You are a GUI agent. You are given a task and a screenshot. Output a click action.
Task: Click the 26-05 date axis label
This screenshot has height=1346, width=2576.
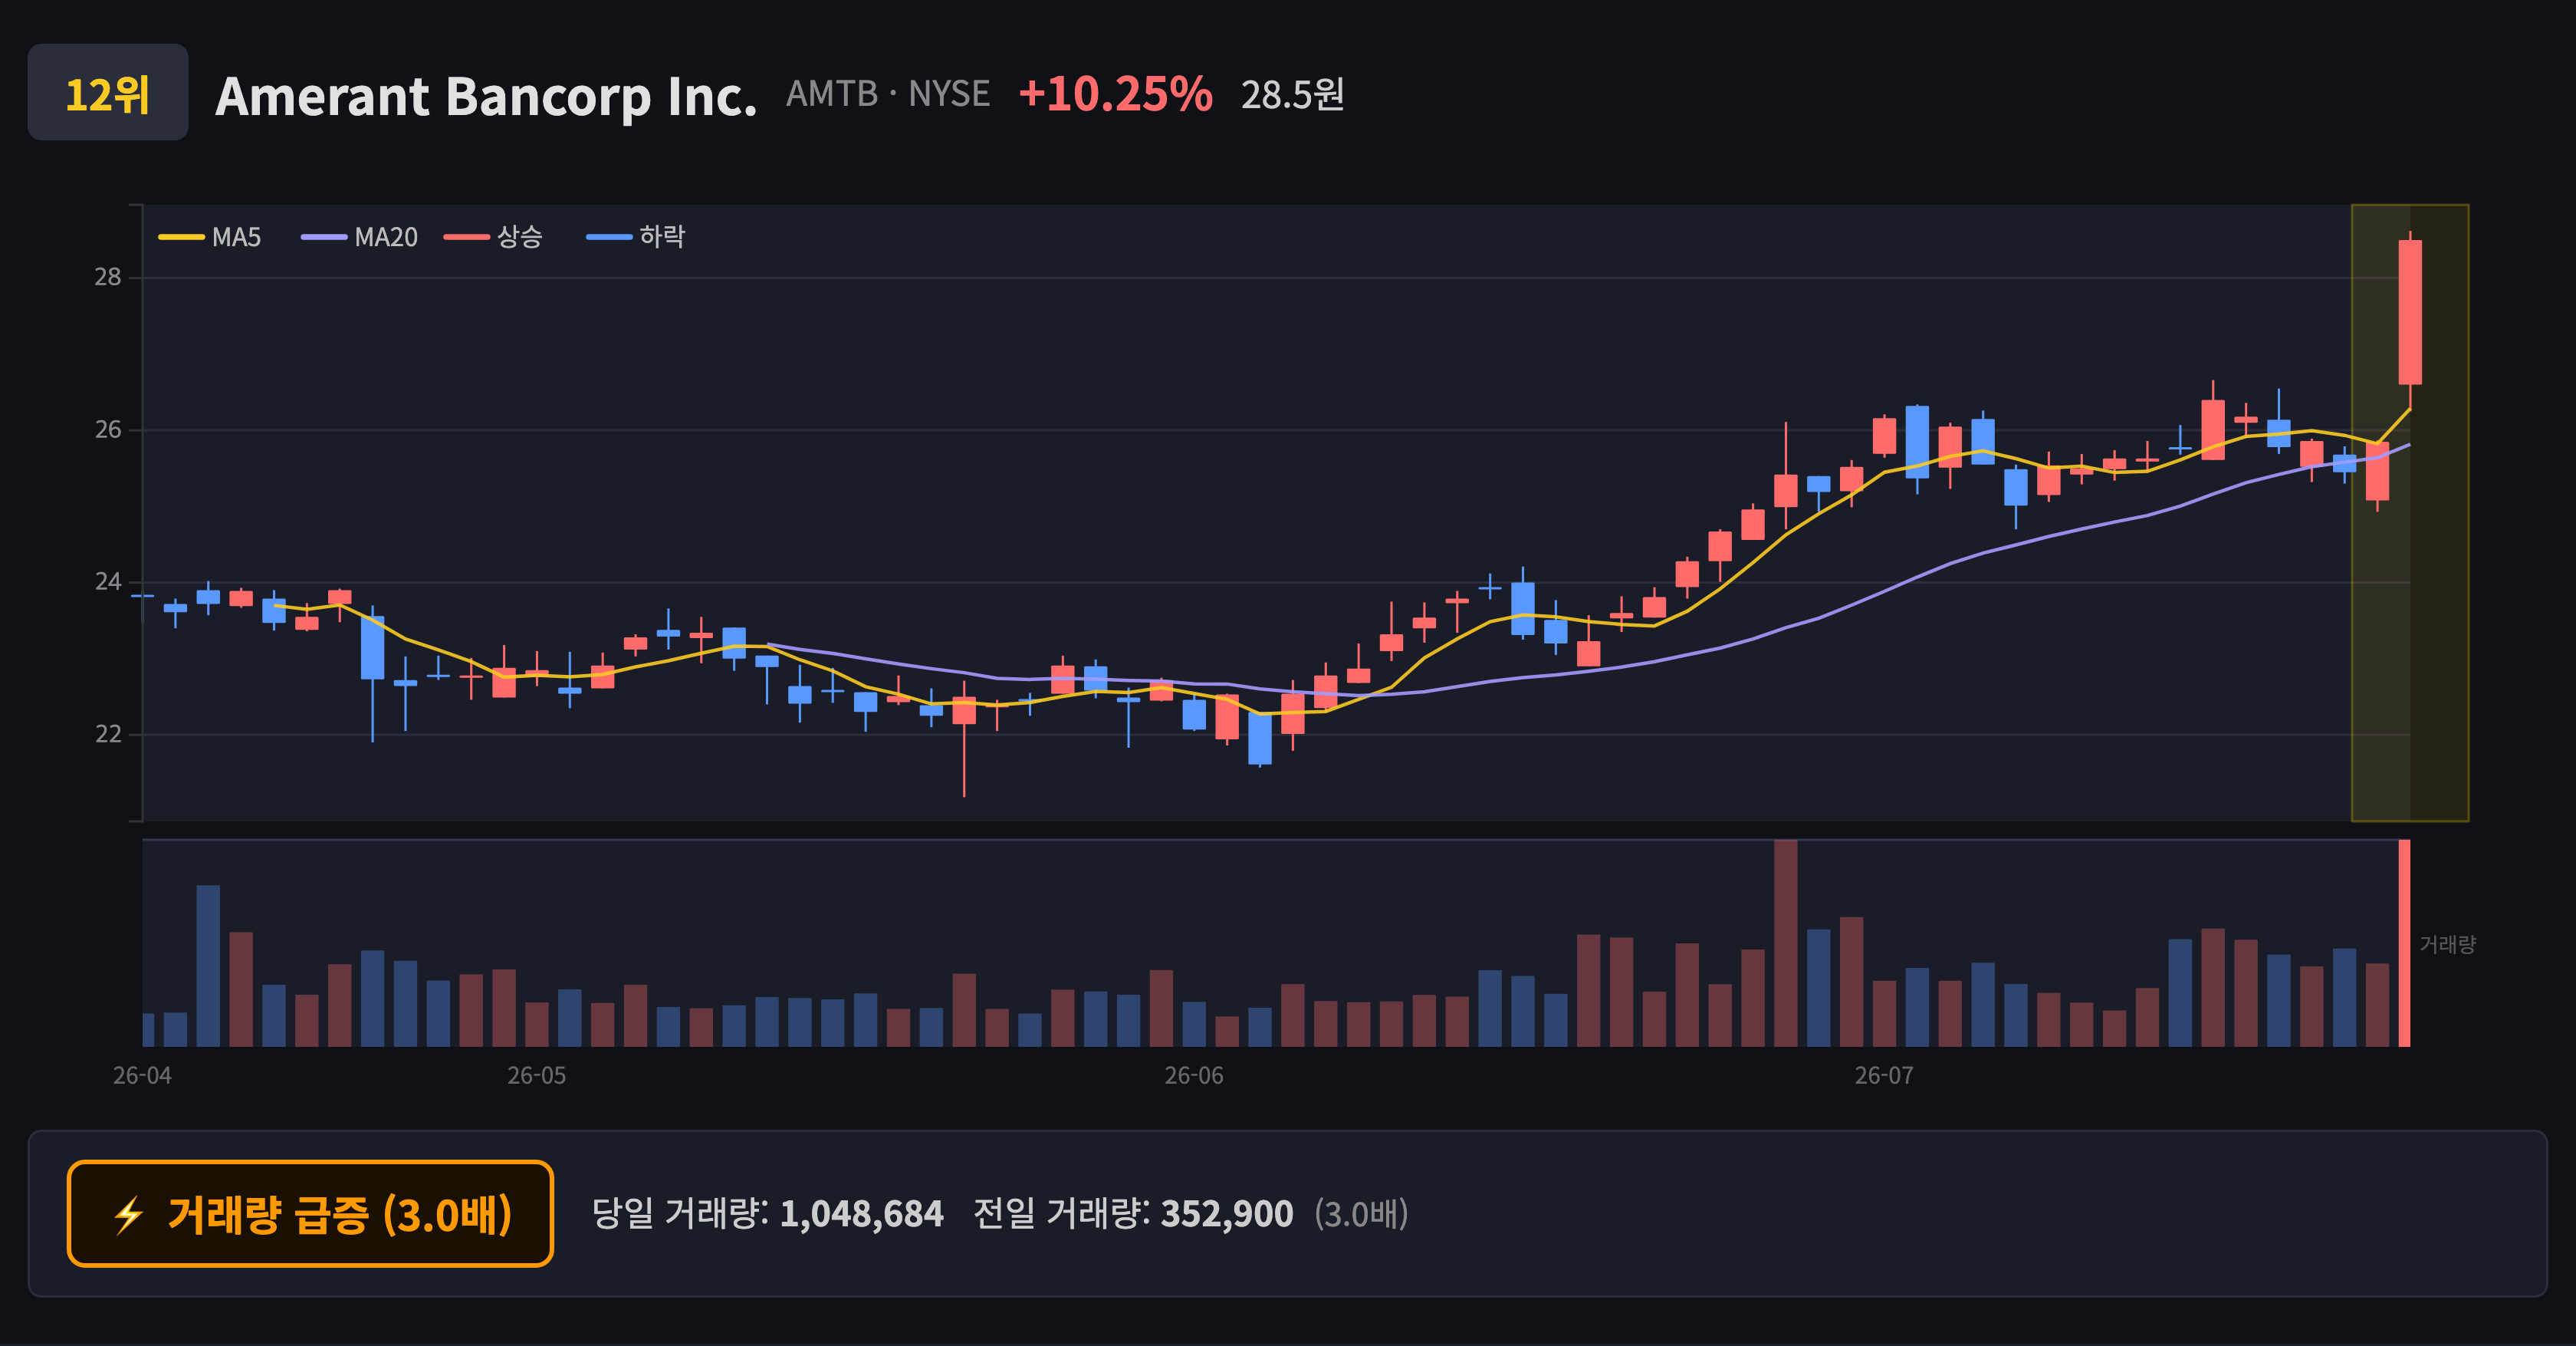click(536, 1076)
